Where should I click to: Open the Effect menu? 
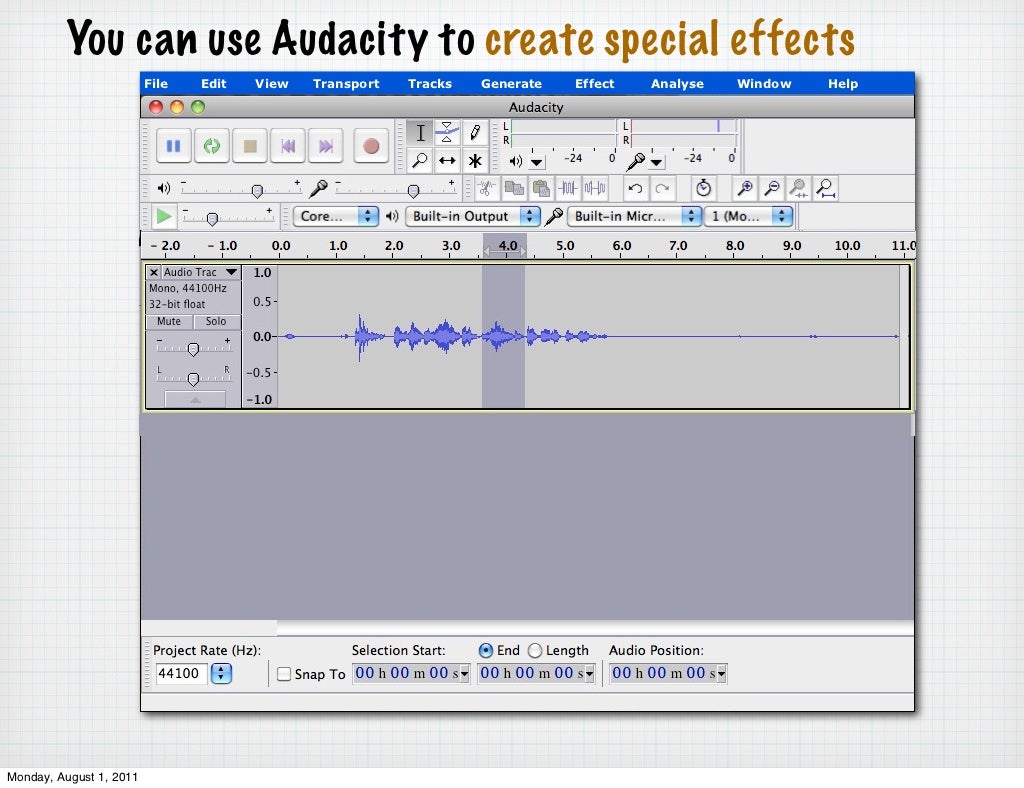[594, 84]
